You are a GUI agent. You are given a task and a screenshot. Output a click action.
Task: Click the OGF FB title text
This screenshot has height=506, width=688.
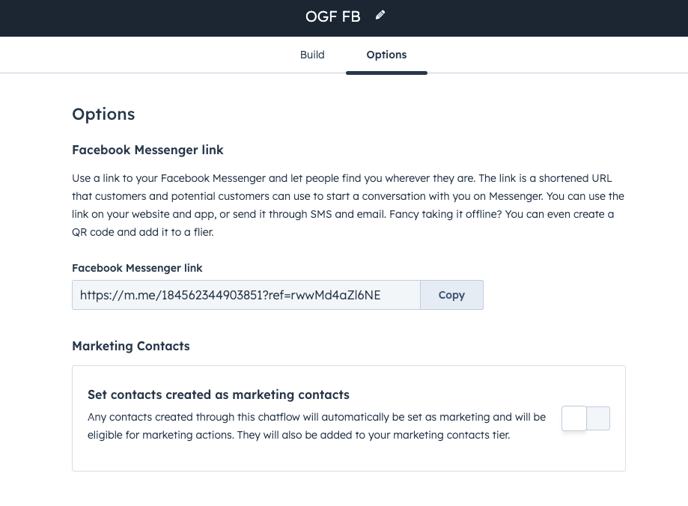[x=333, y=17]
